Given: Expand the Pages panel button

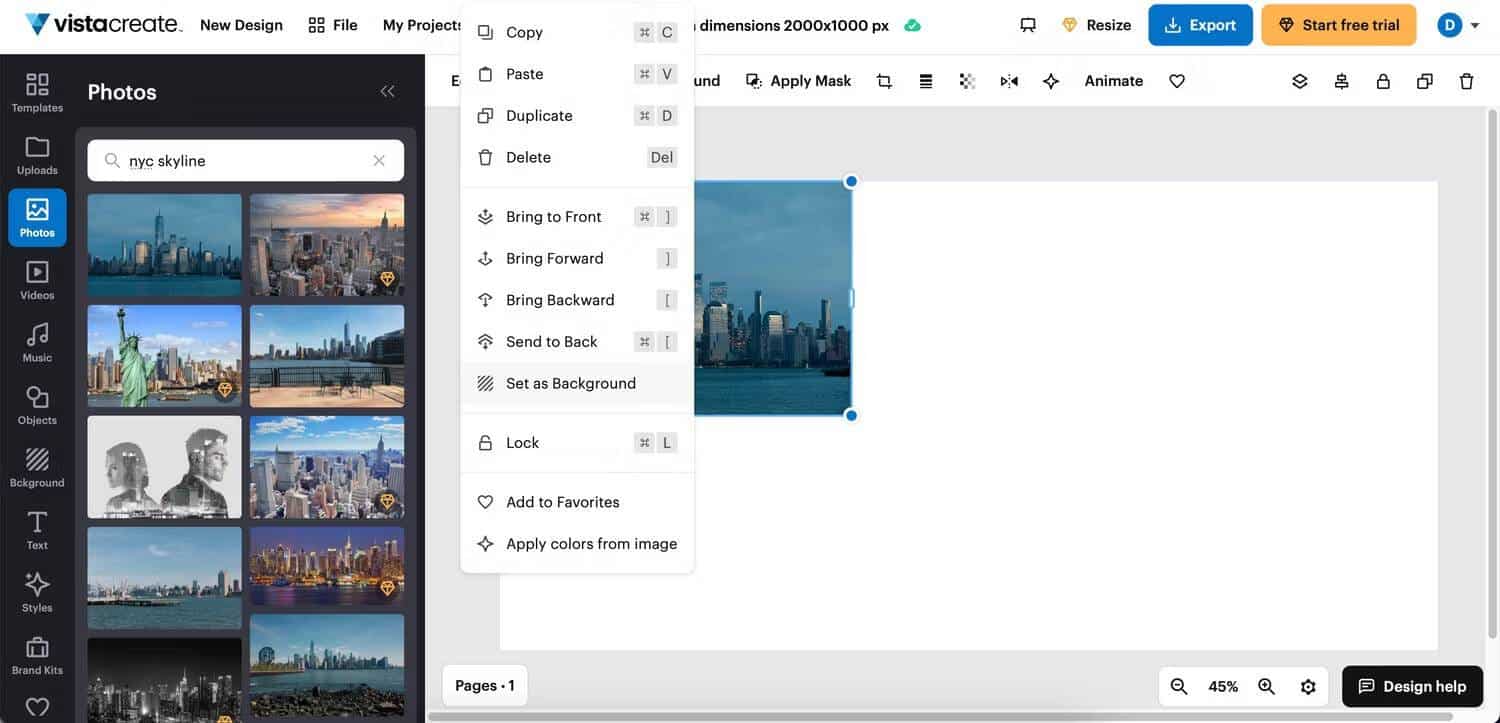Looking at the screenshot, I should [485, 685].
